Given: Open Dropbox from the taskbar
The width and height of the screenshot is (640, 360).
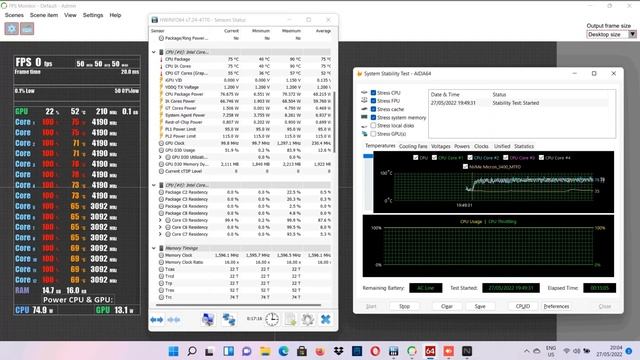Looking at the screenshot, I should tap(338, 351).
